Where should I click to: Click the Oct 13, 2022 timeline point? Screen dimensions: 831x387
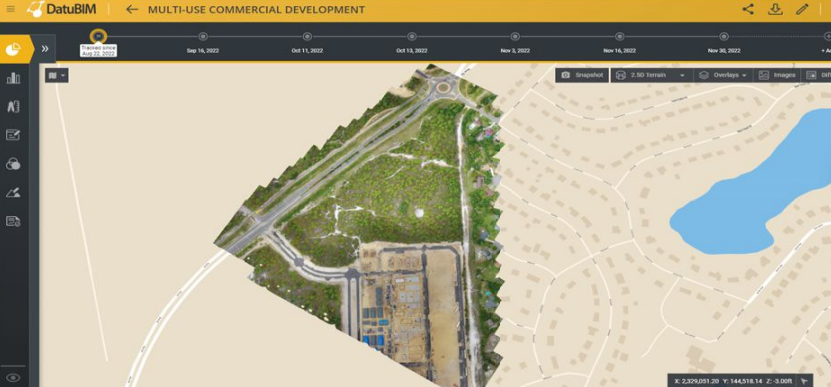pos(412,37)
